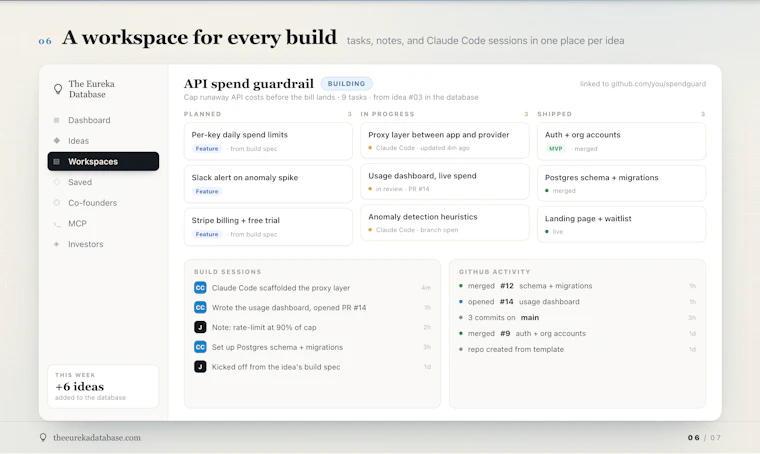Click 'Note: rate-limit at 90% of cap' entry

tap(312, 328)
